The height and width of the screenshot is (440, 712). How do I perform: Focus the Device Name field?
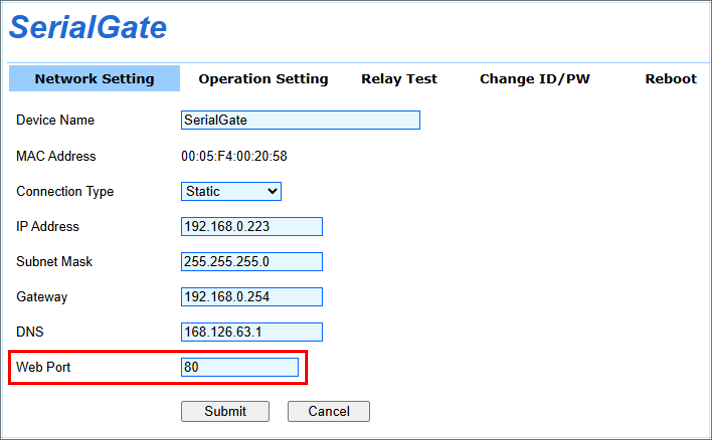[x=301, y=120]
